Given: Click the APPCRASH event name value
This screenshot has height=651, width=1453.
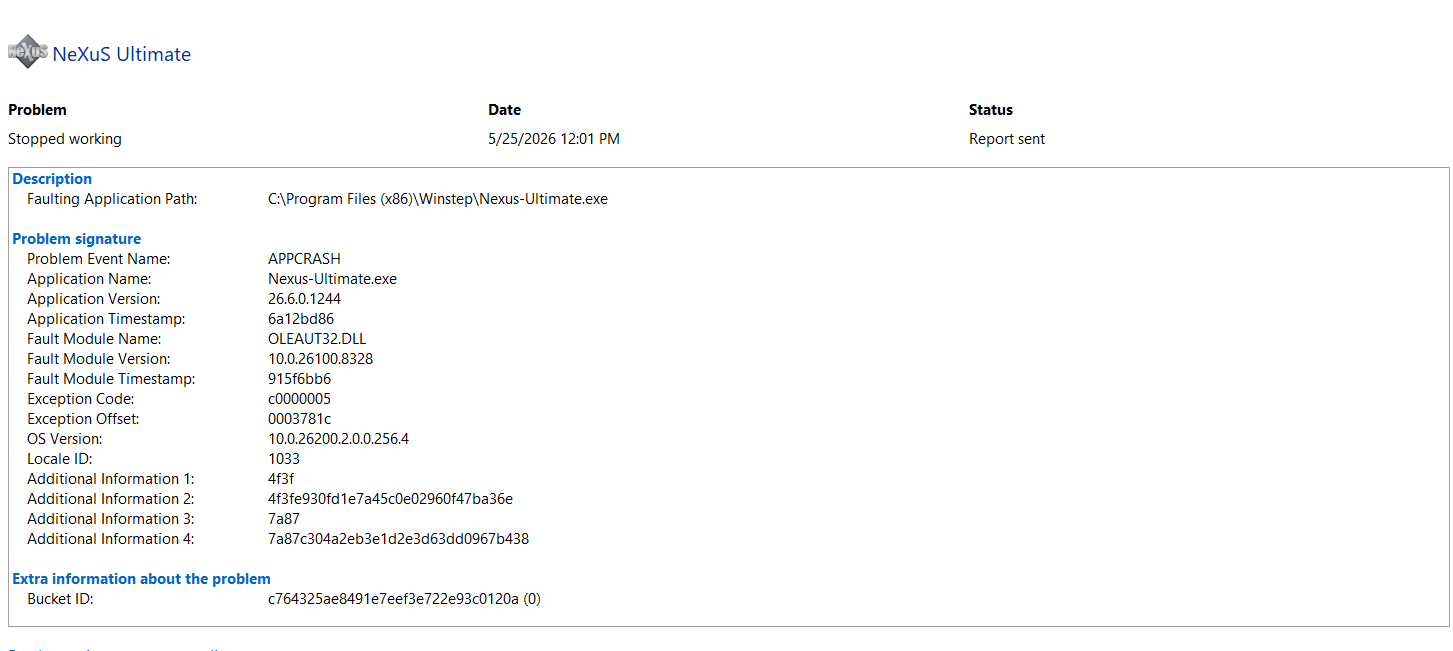Looking at the screenshot, I should (304, 259).
